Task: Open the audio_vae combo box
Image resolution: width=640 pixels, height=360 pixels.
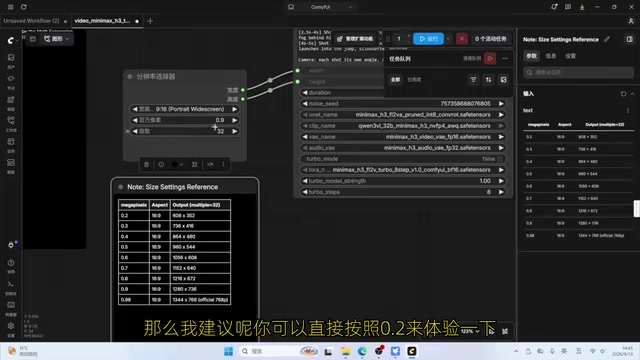Action: [x=403, y=148]
